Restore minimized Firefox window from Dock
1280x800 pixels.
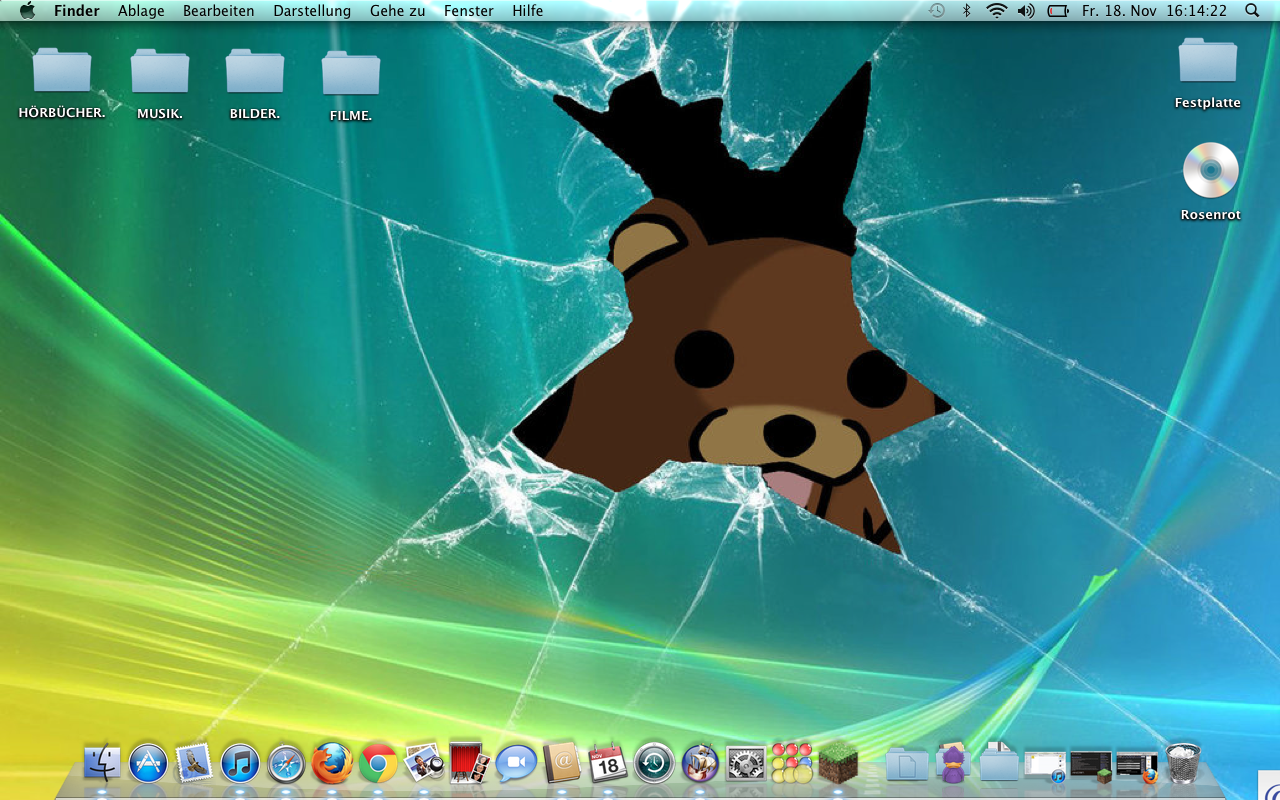point(1137,767)
